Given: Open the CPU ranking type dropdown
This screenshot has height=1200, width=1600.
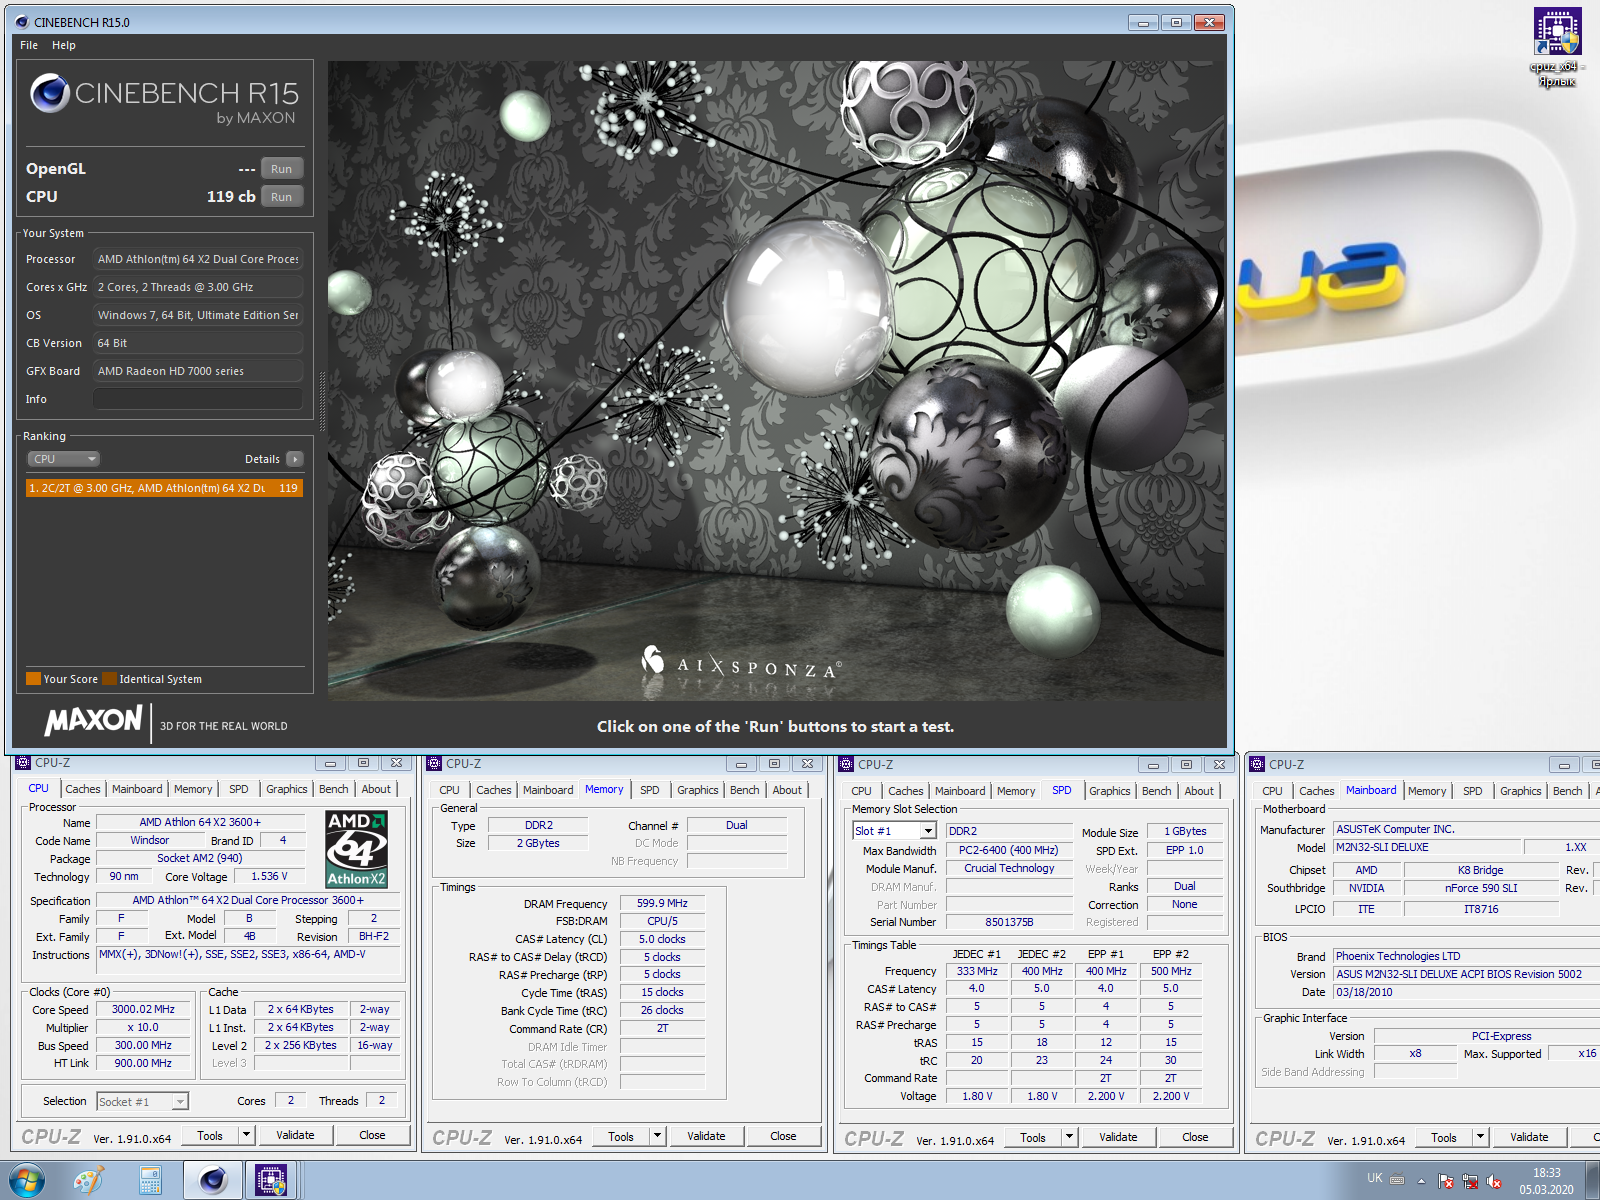Looking at the screenshot, I should pyautogui.click(x=63, y=459).
